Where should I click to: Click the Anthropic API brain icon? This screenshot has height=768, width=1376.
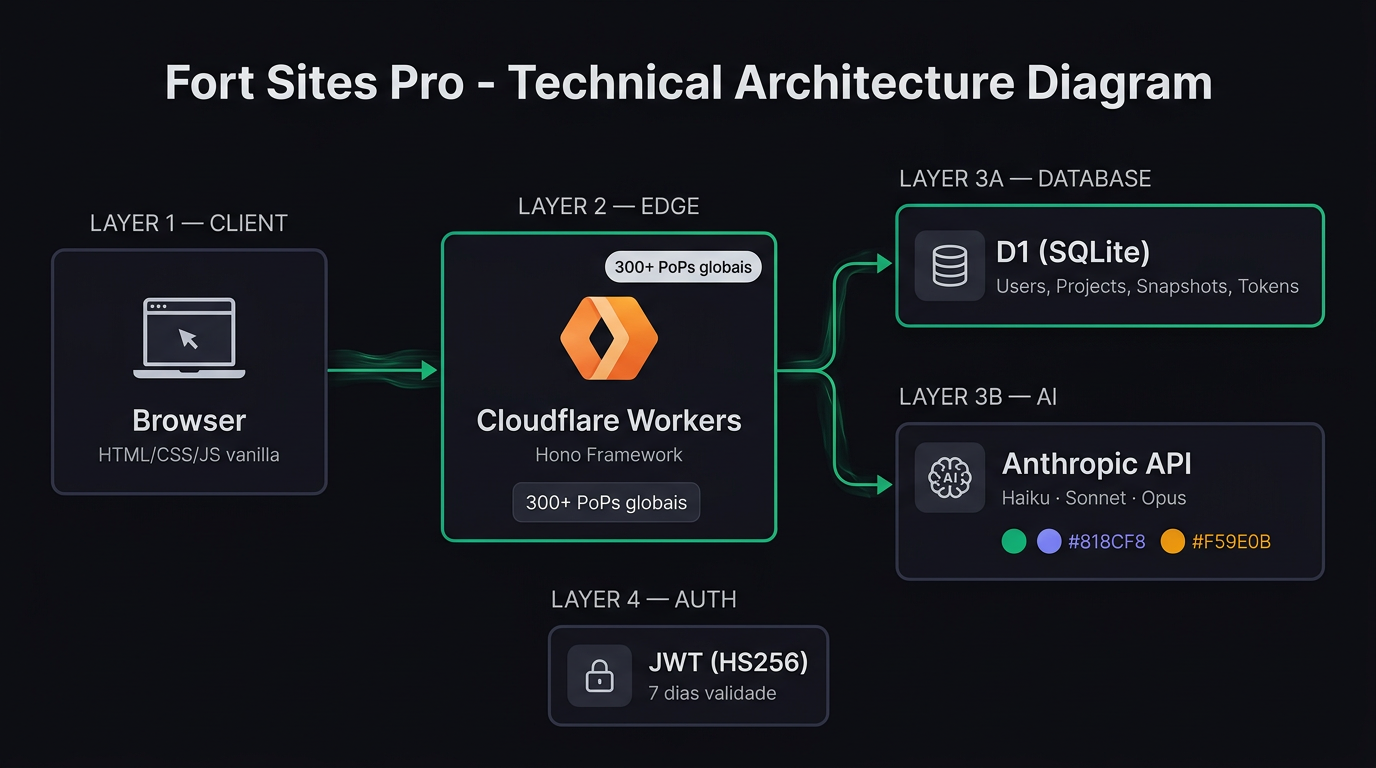(x=950, y=478)
